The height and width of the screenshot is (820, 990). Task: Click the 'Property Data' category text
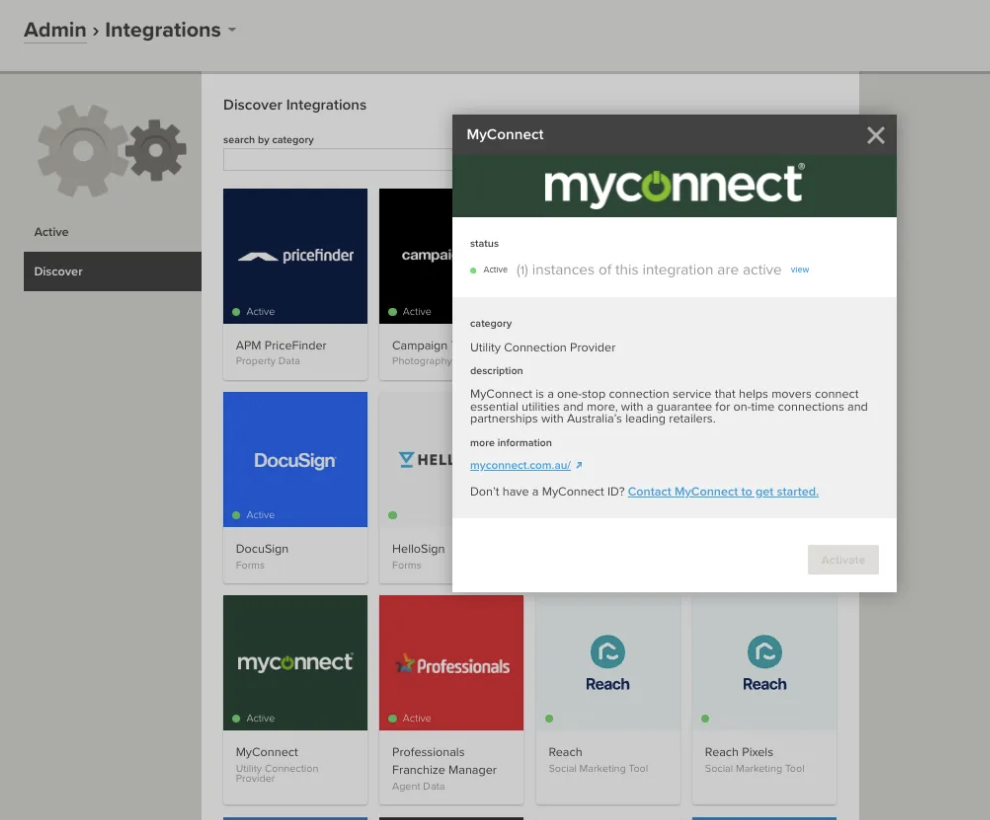268,361
